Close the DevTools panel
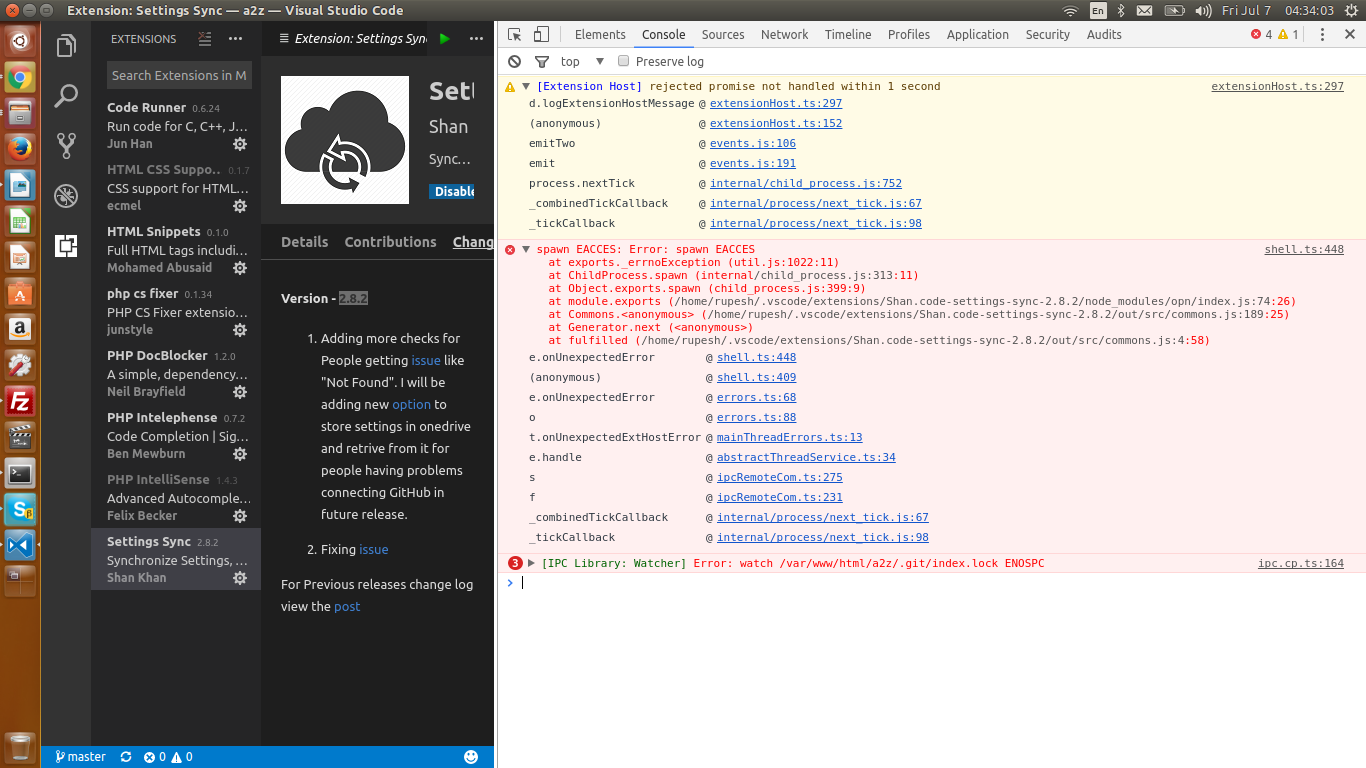 tap(1349, 34)
